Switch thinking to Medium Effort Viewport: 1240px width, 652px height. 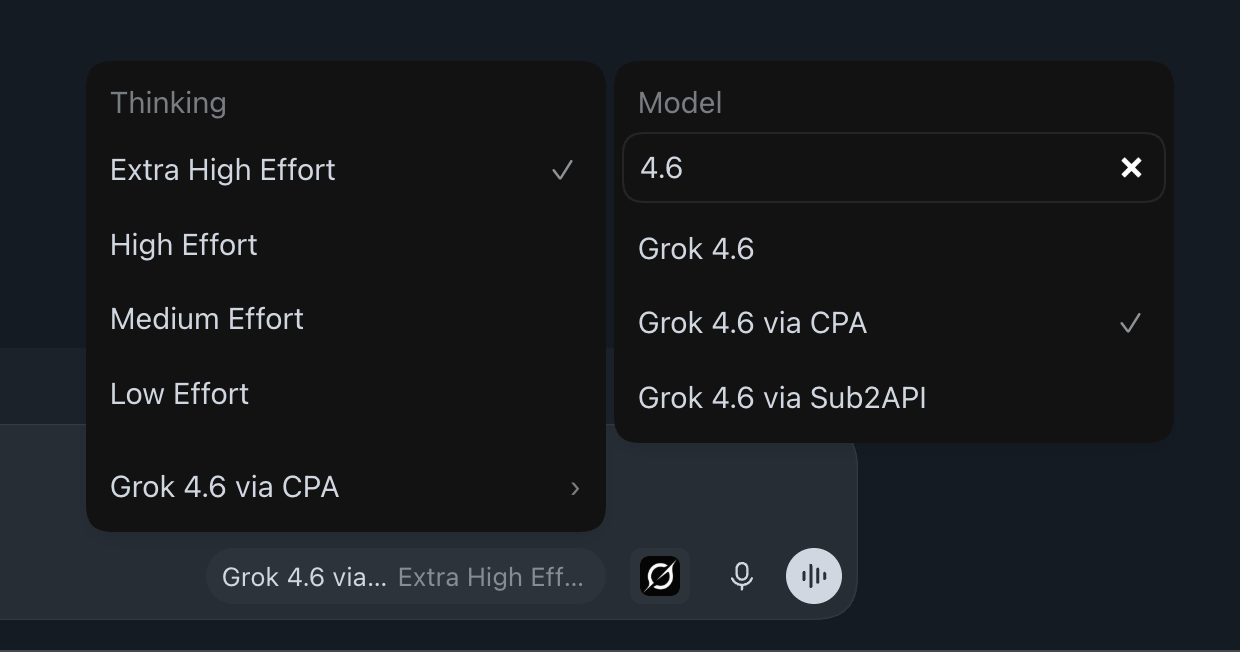tap(346, 319)
